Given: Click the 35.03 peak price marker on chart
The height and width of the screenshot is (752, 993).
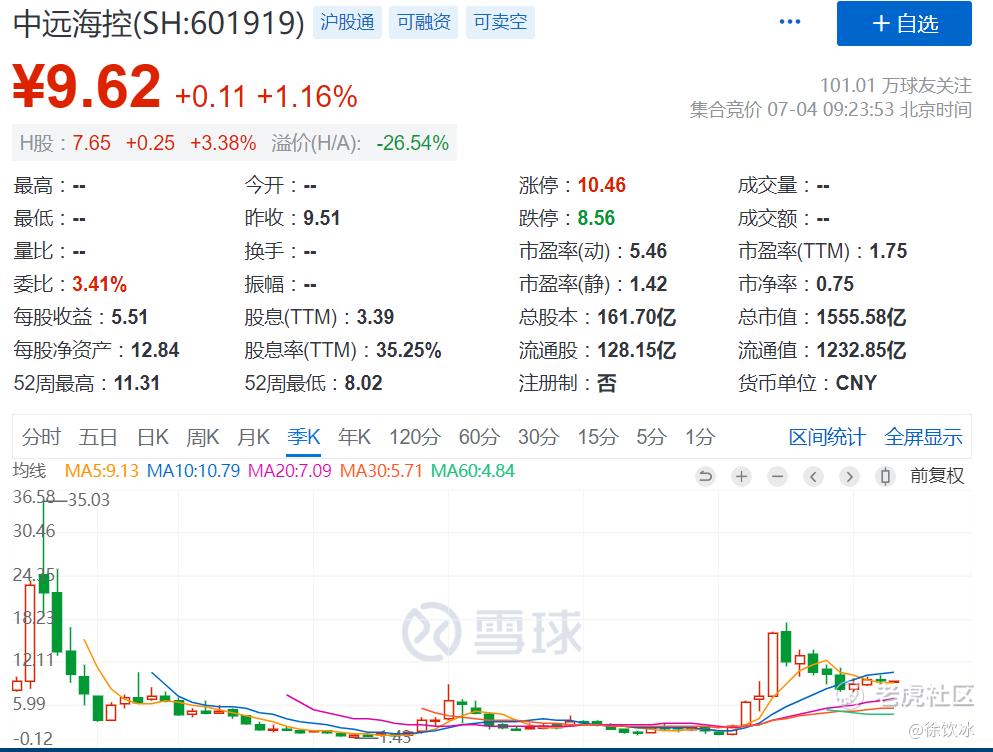Looking at the screenshot, I should (x=89, y=500).
